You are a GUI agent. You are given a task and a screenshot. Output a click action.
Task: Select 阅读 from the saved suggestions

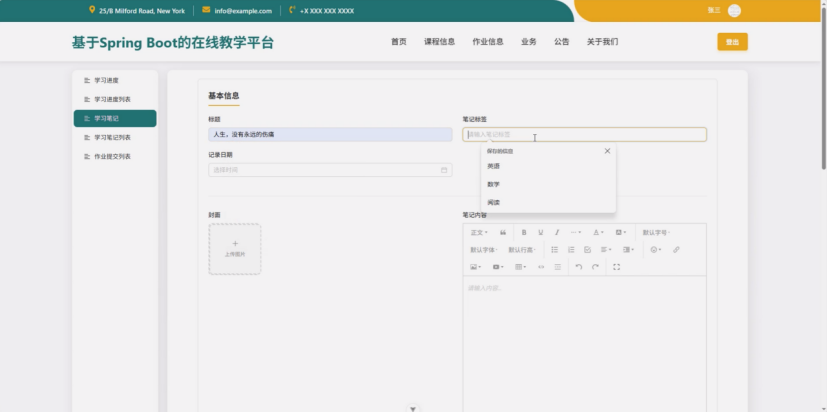(x=548, y=203)
